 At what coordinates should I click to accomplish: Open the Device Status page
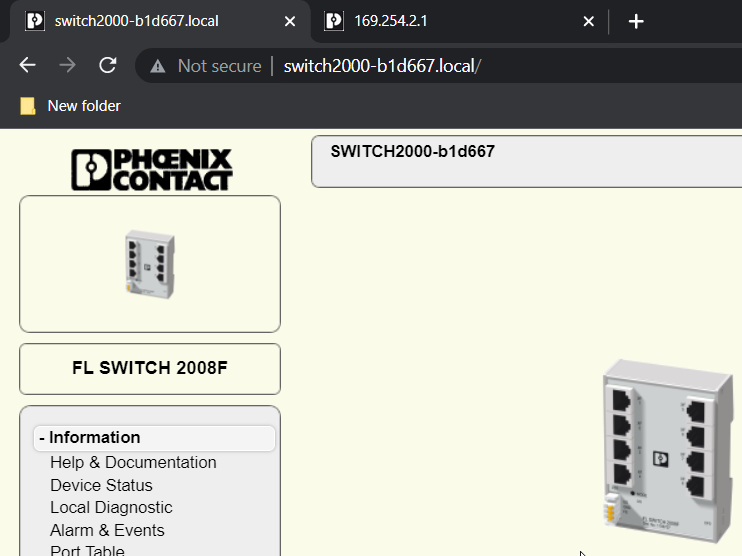coord(101,485)
